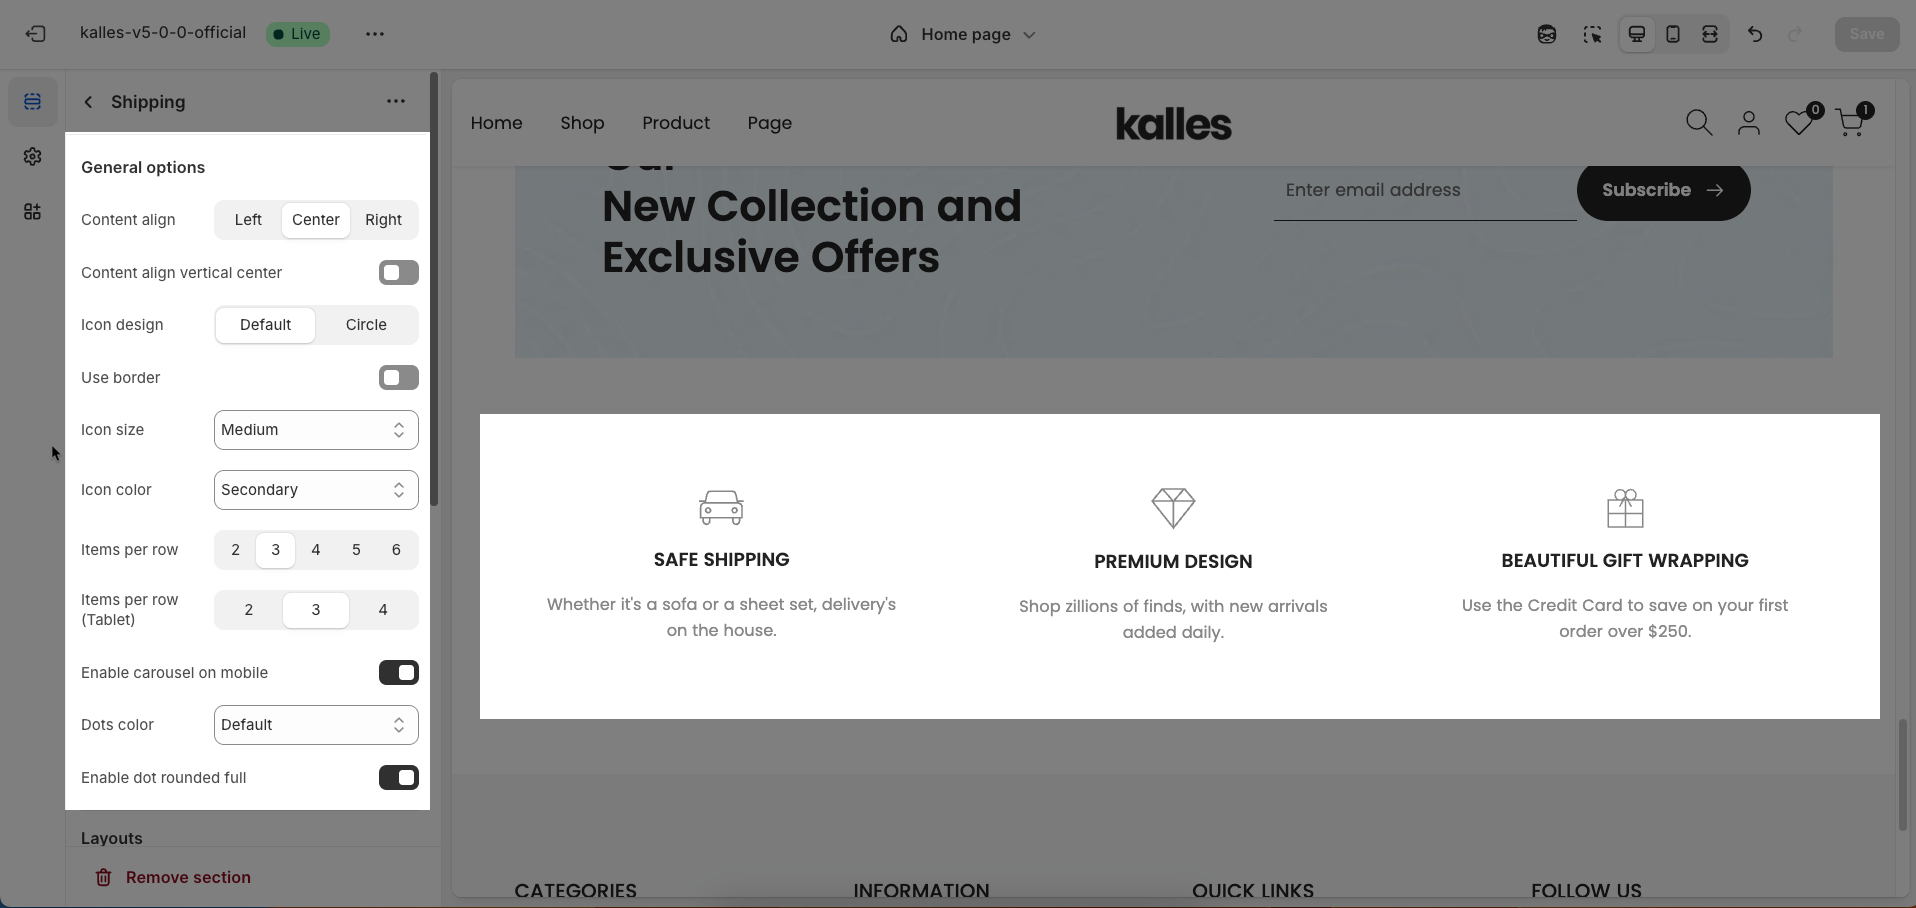Disable Enable carousel on mobile toggle
The height and width of the screenshot is (908, 1916).
399,673
